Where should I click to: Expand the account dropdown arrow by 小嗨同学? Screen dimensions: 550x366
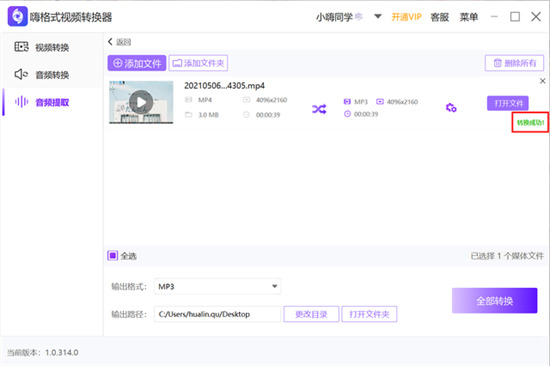pyautogui.click(x=378, y=16)
